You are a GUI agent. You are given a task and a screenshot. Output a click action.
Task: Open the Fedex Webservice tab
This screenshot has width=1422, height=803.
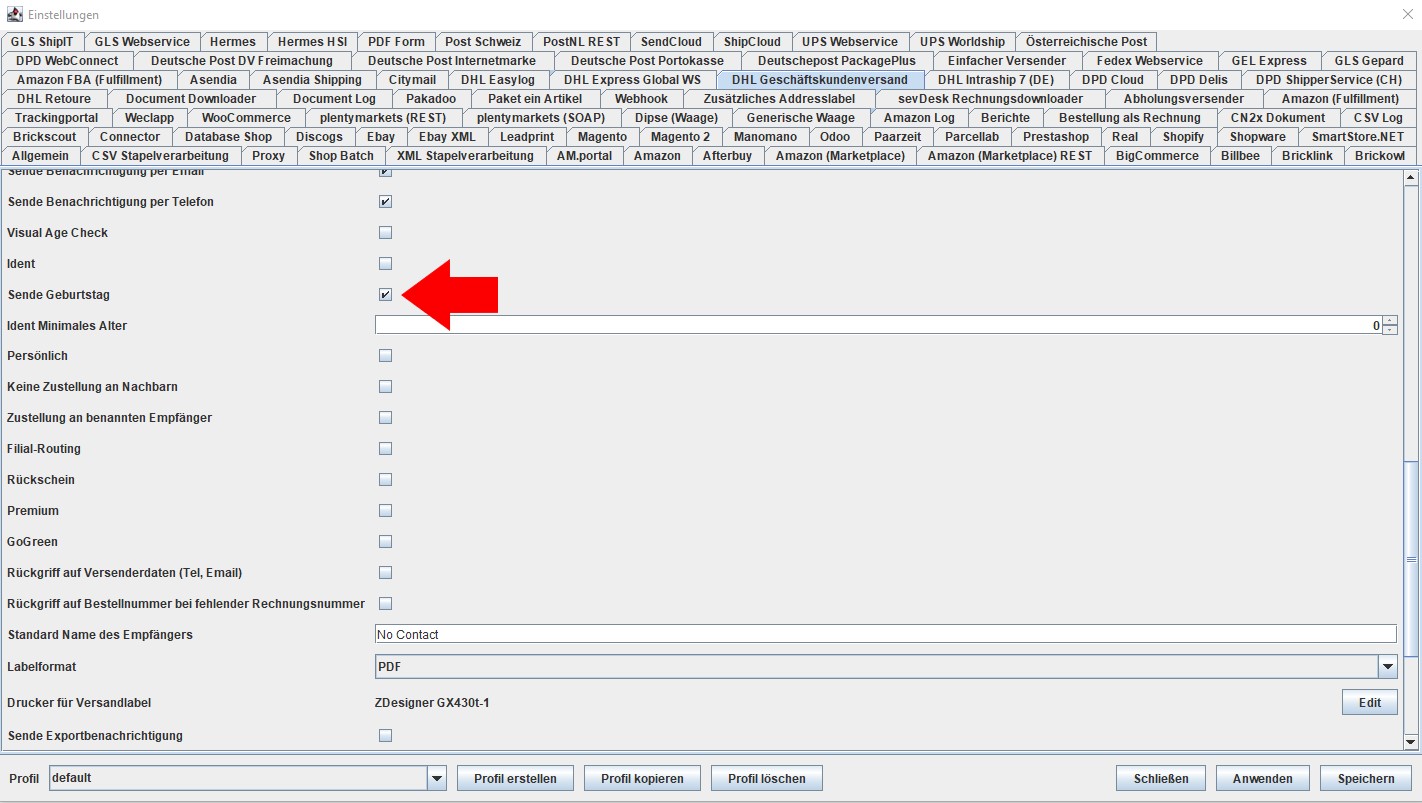pos(1150,61)
